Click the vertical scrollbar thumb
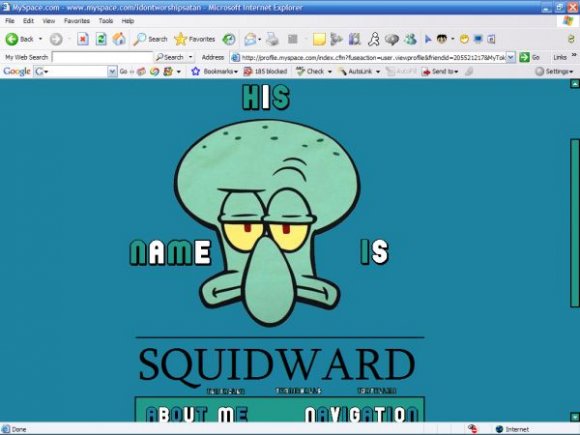The image size is (580, 435). (574, 223)
